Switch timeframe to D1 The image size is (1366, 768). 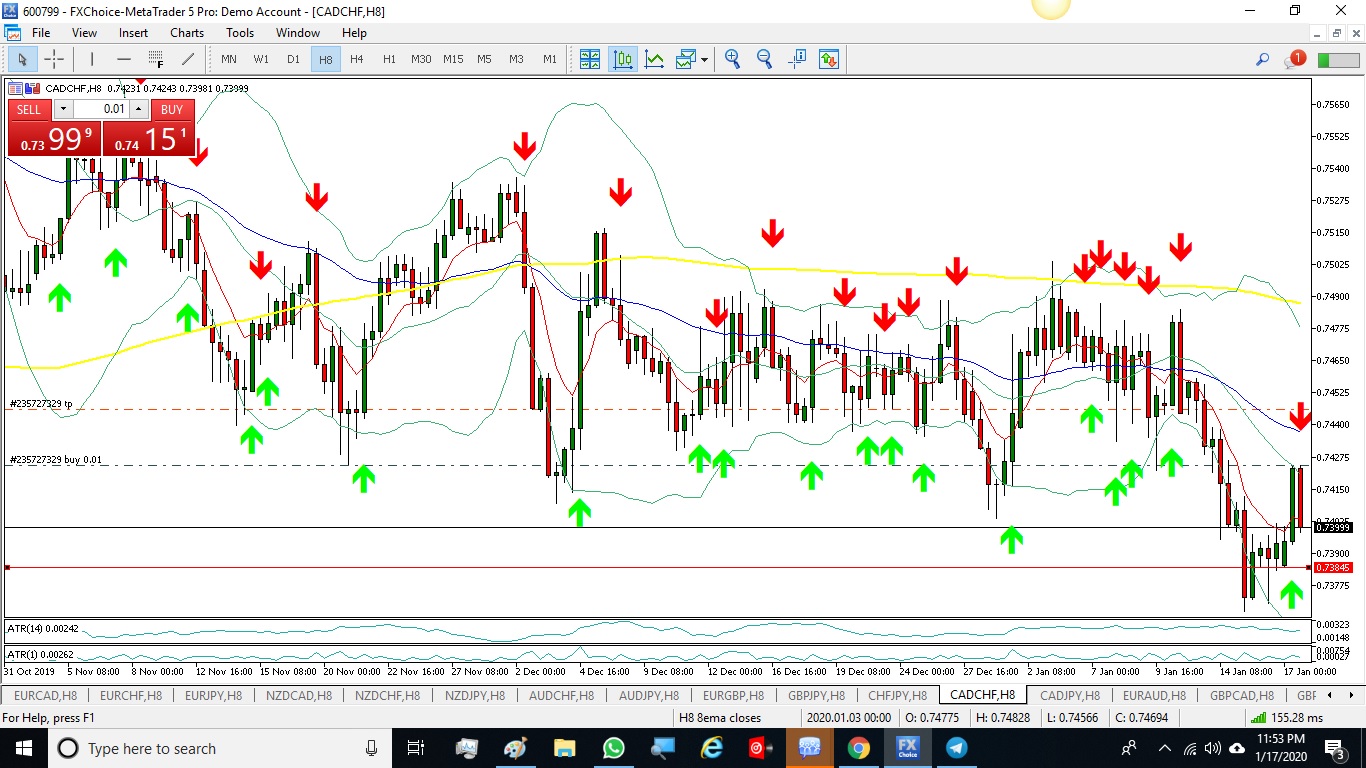click(x=293, y=59)
